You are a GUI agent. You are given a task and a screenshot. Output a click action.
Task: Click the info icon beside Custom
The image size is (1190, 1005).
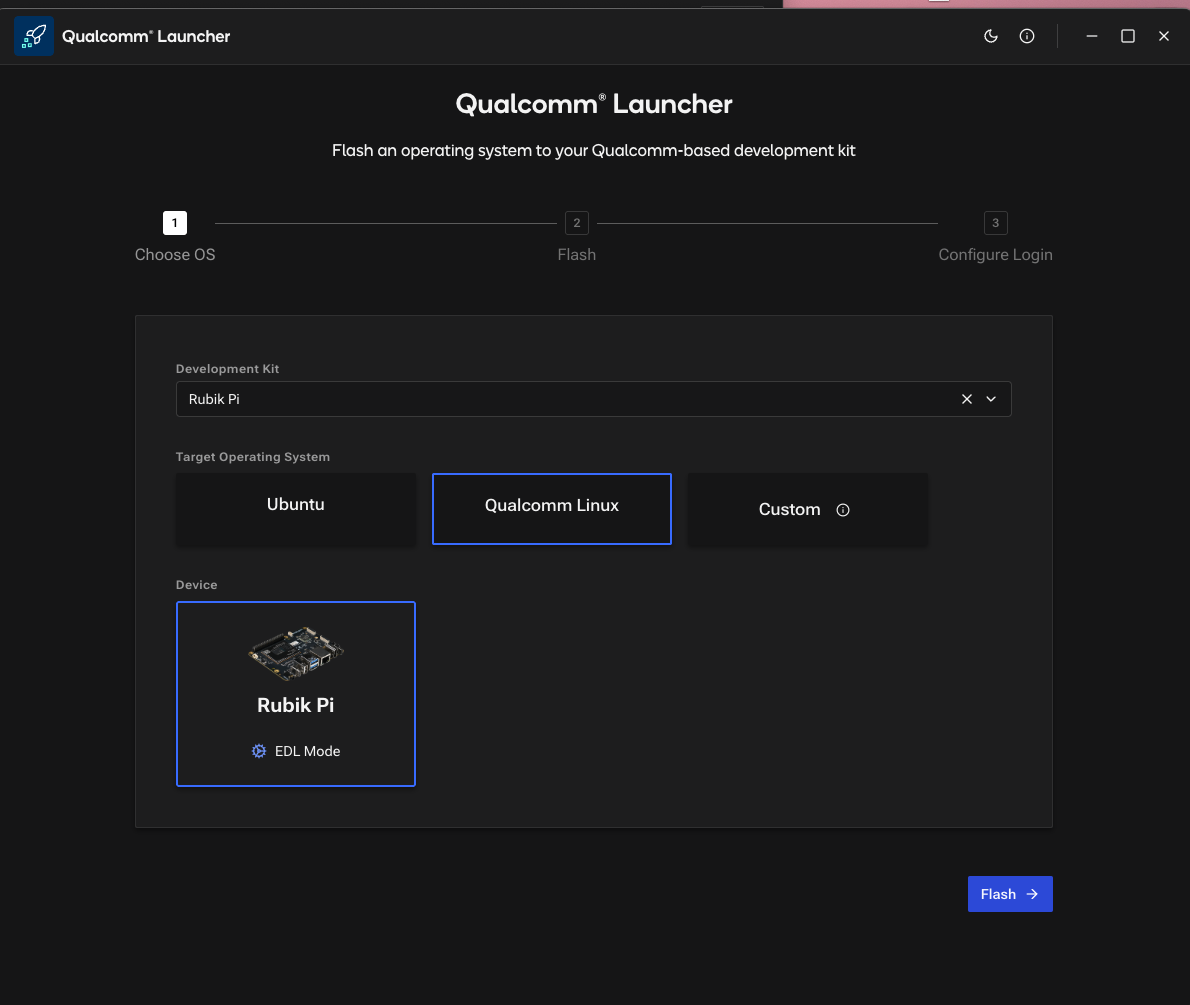click(842, 510)
